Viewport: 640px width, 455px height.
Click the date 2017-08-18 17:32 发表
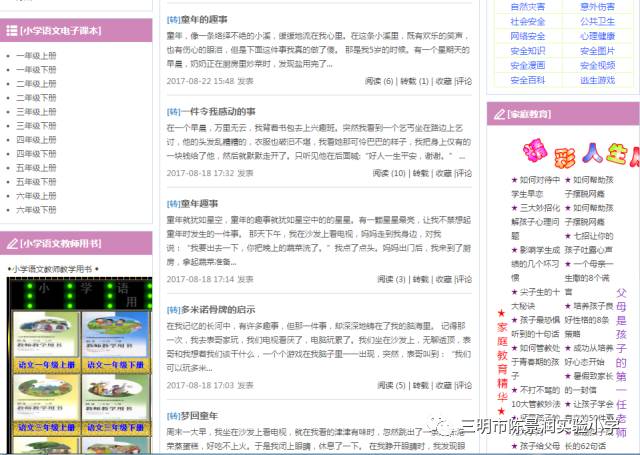point(210,173)
